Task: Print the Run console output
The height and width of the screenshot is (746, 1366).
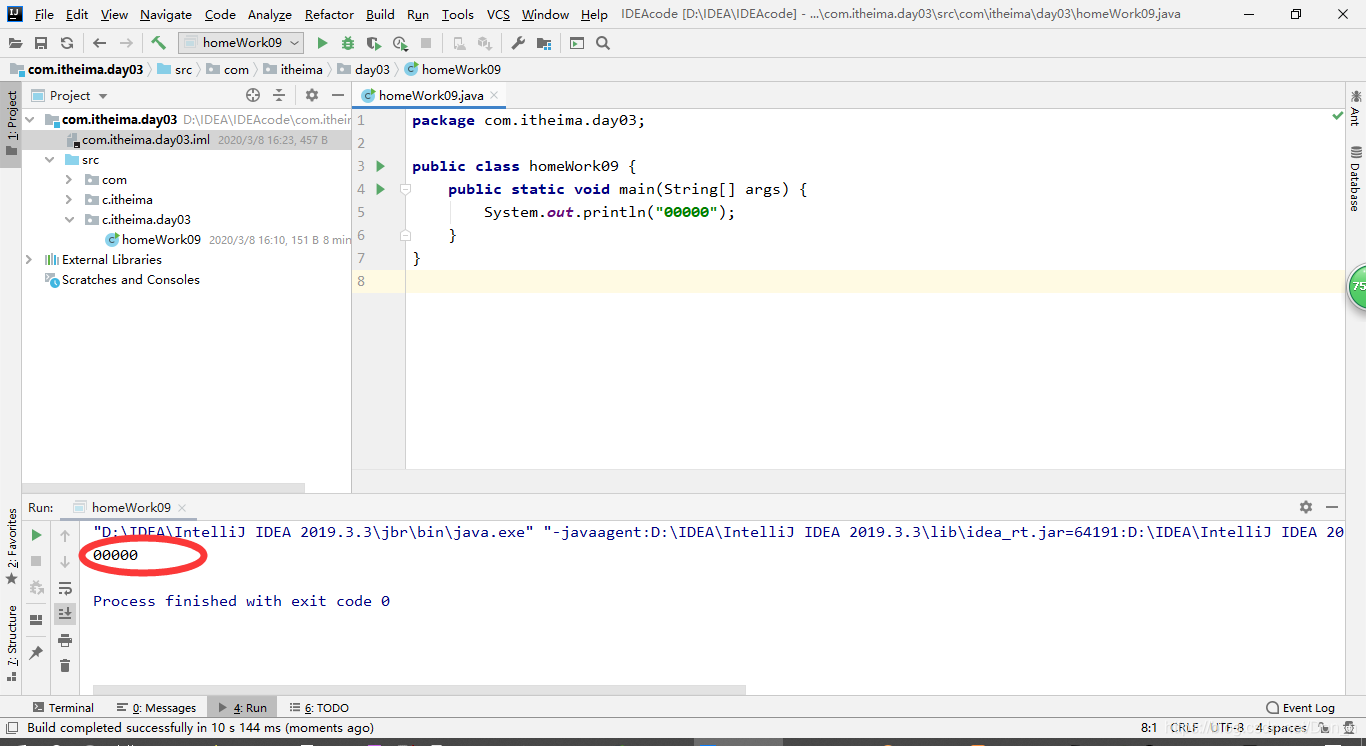Action: coord(65,640)
